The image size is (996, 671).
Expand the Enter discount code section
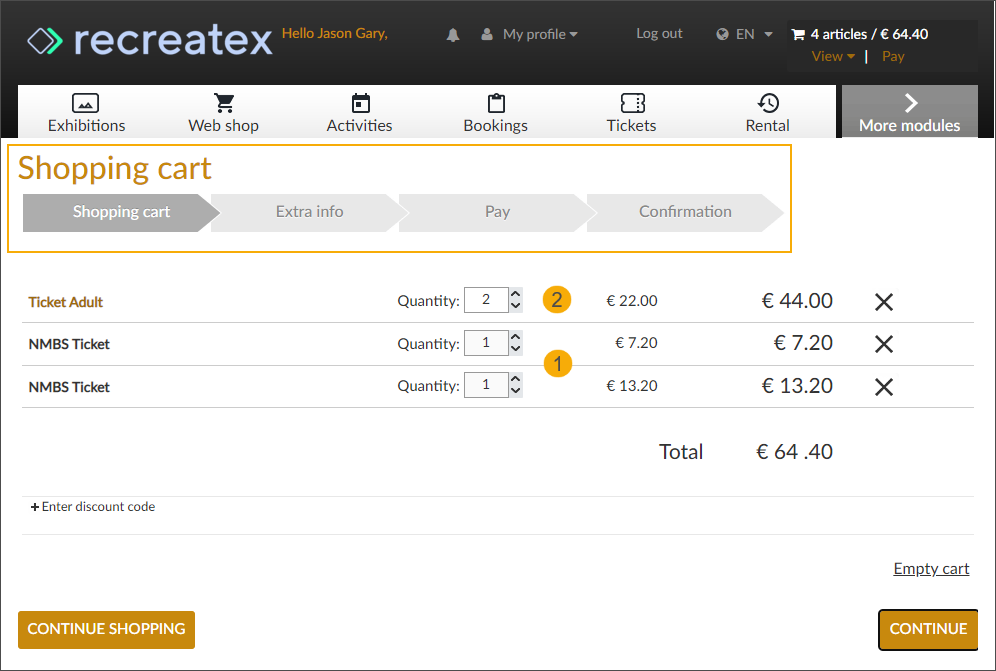pyautogui.click(x=93, y=506)
